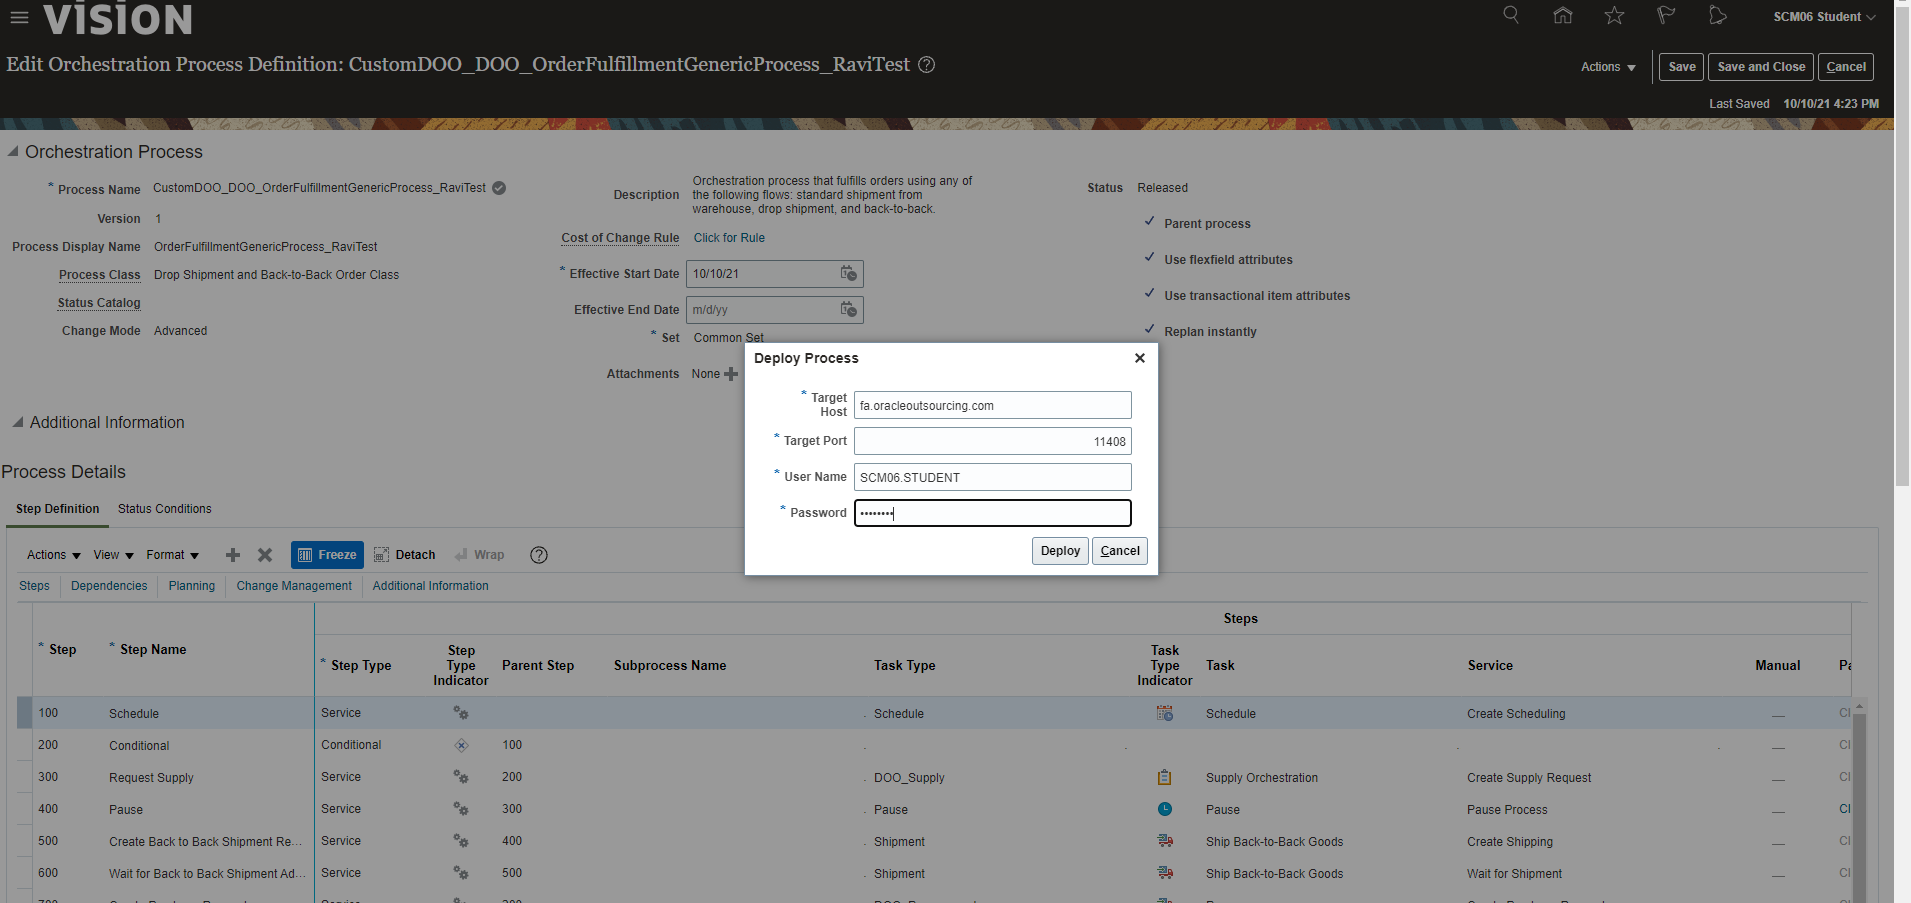Screen dimensions: 1911x903
Task: Collapse the Orchestration Process section
Action: pos(13,152)
